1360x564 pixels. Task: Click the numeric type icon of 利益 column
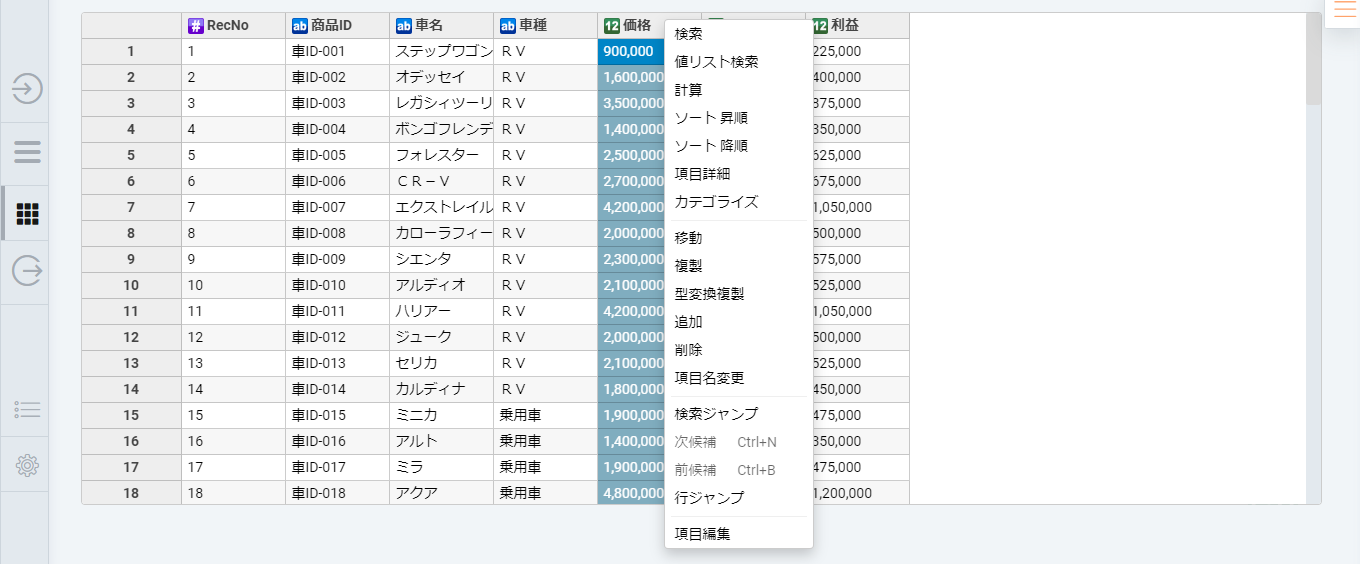point(820,26)
